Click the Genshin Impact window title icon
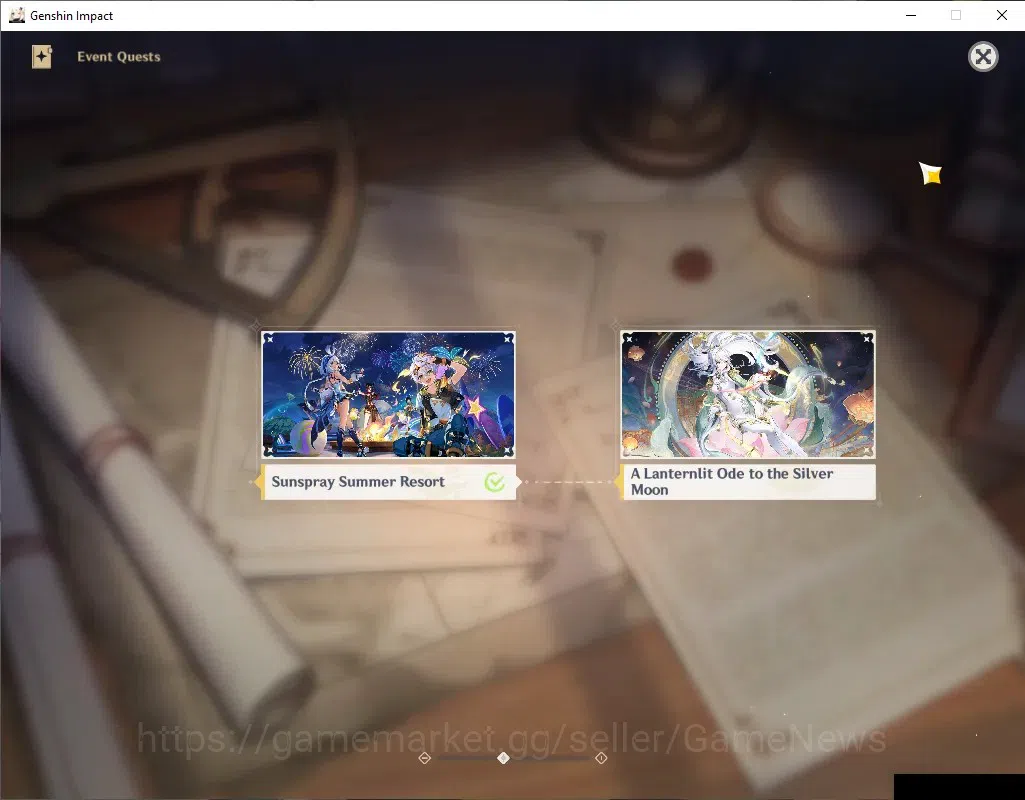 coord(16,15)
